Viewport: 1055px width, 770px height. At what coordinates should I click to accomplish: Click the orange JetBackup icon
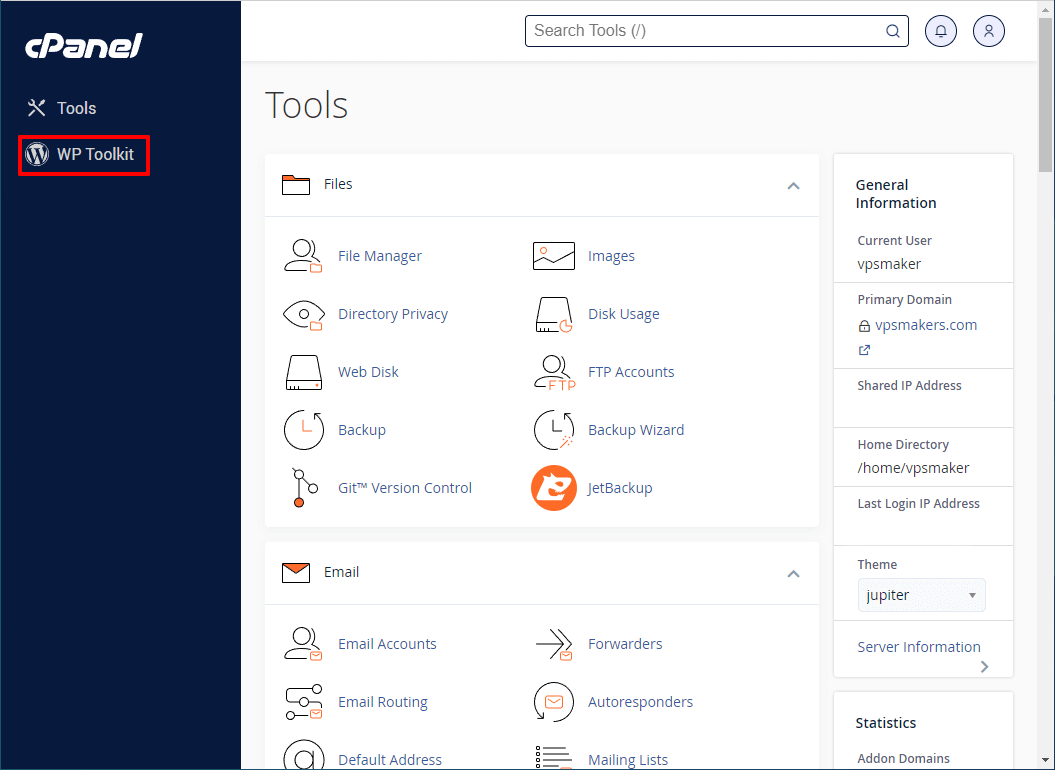click(554, 488)
